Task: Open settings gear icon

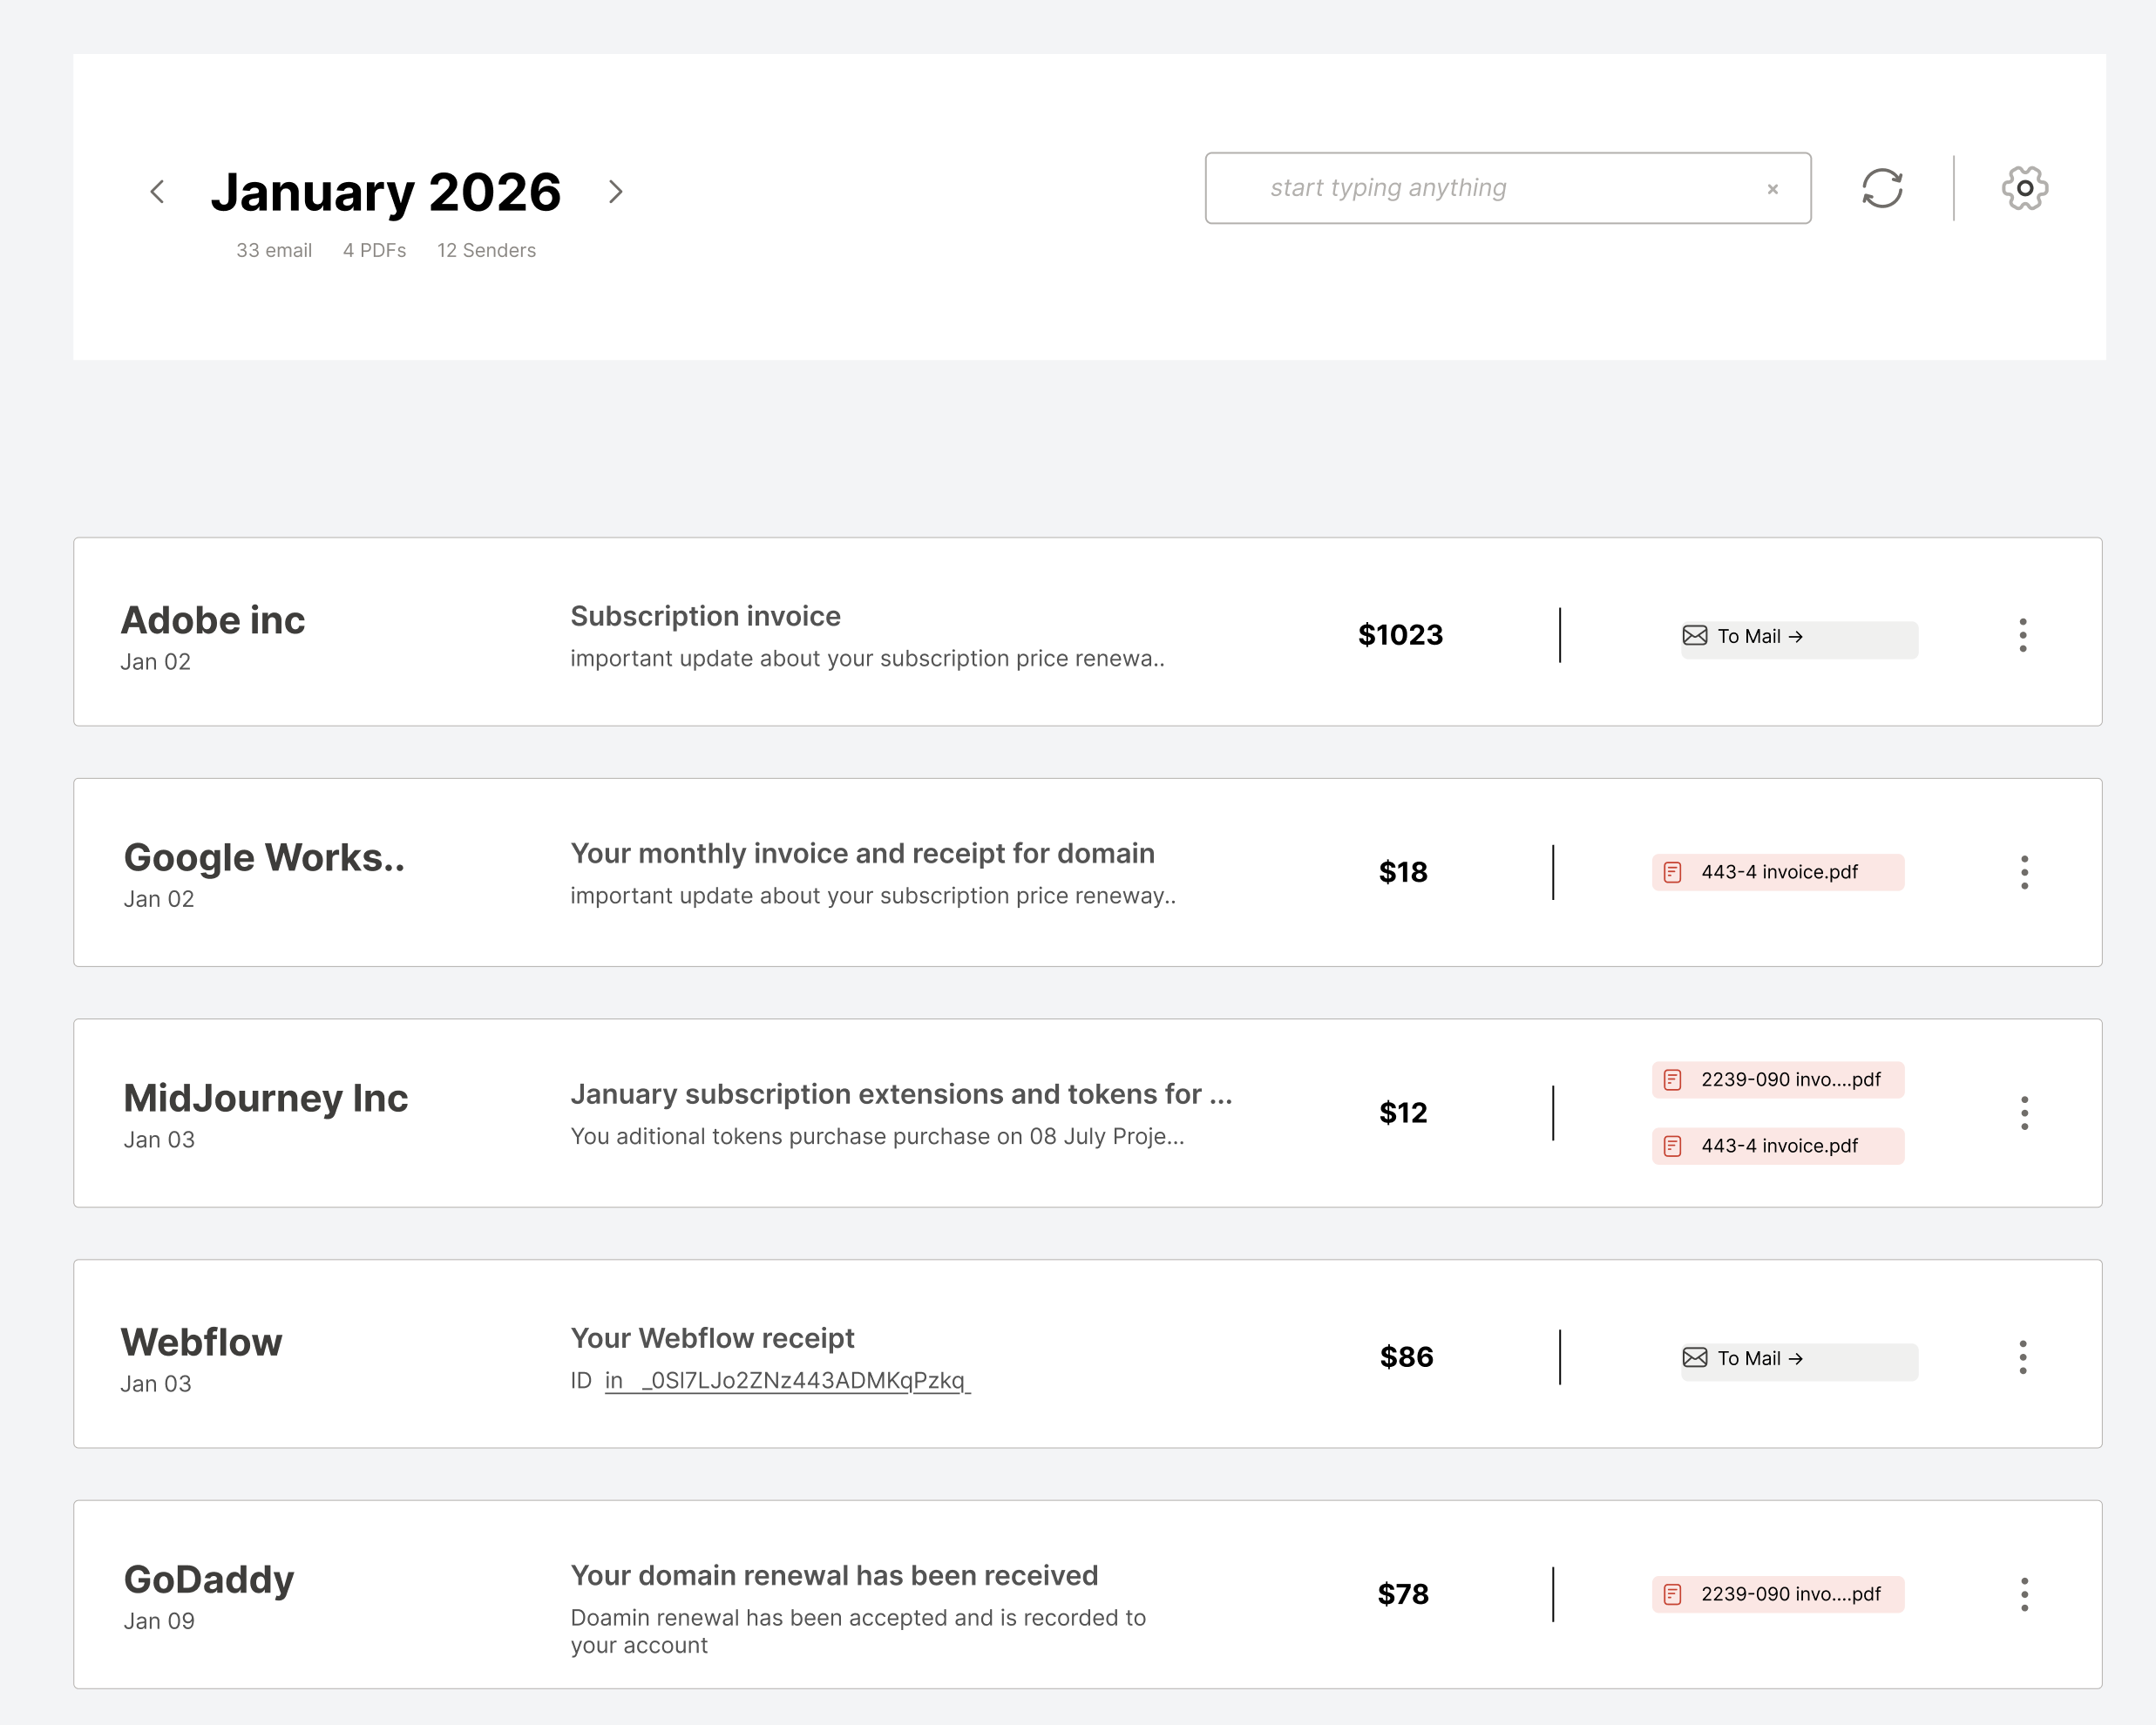Action: (2025, 188)
